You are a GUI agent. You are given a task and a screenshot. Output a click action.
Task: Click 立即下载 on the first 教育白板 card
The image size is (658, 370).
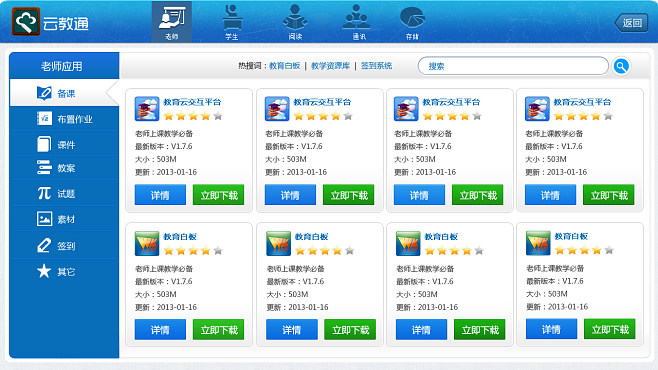tap(219, 330)
